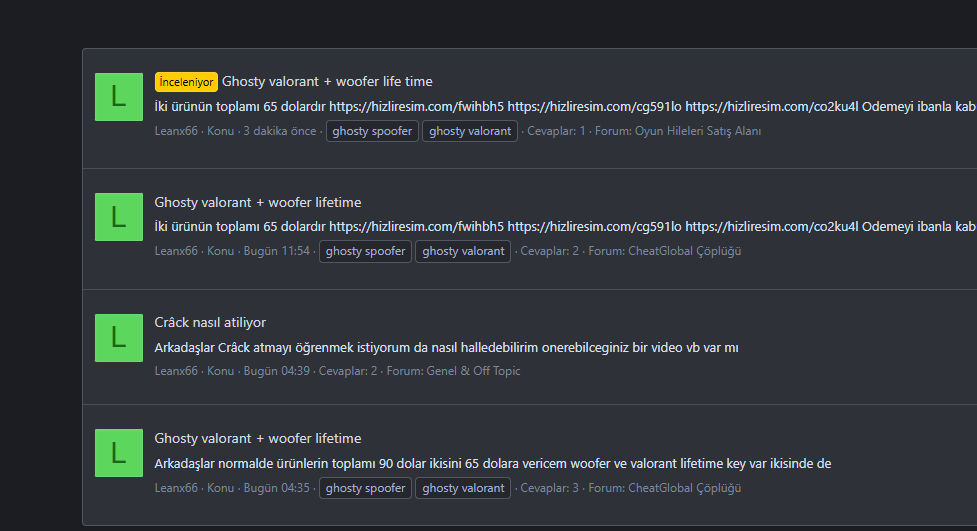Click 'Cevaplar: 1' reply count
977x531 pixels.
(x=556, y=131)
